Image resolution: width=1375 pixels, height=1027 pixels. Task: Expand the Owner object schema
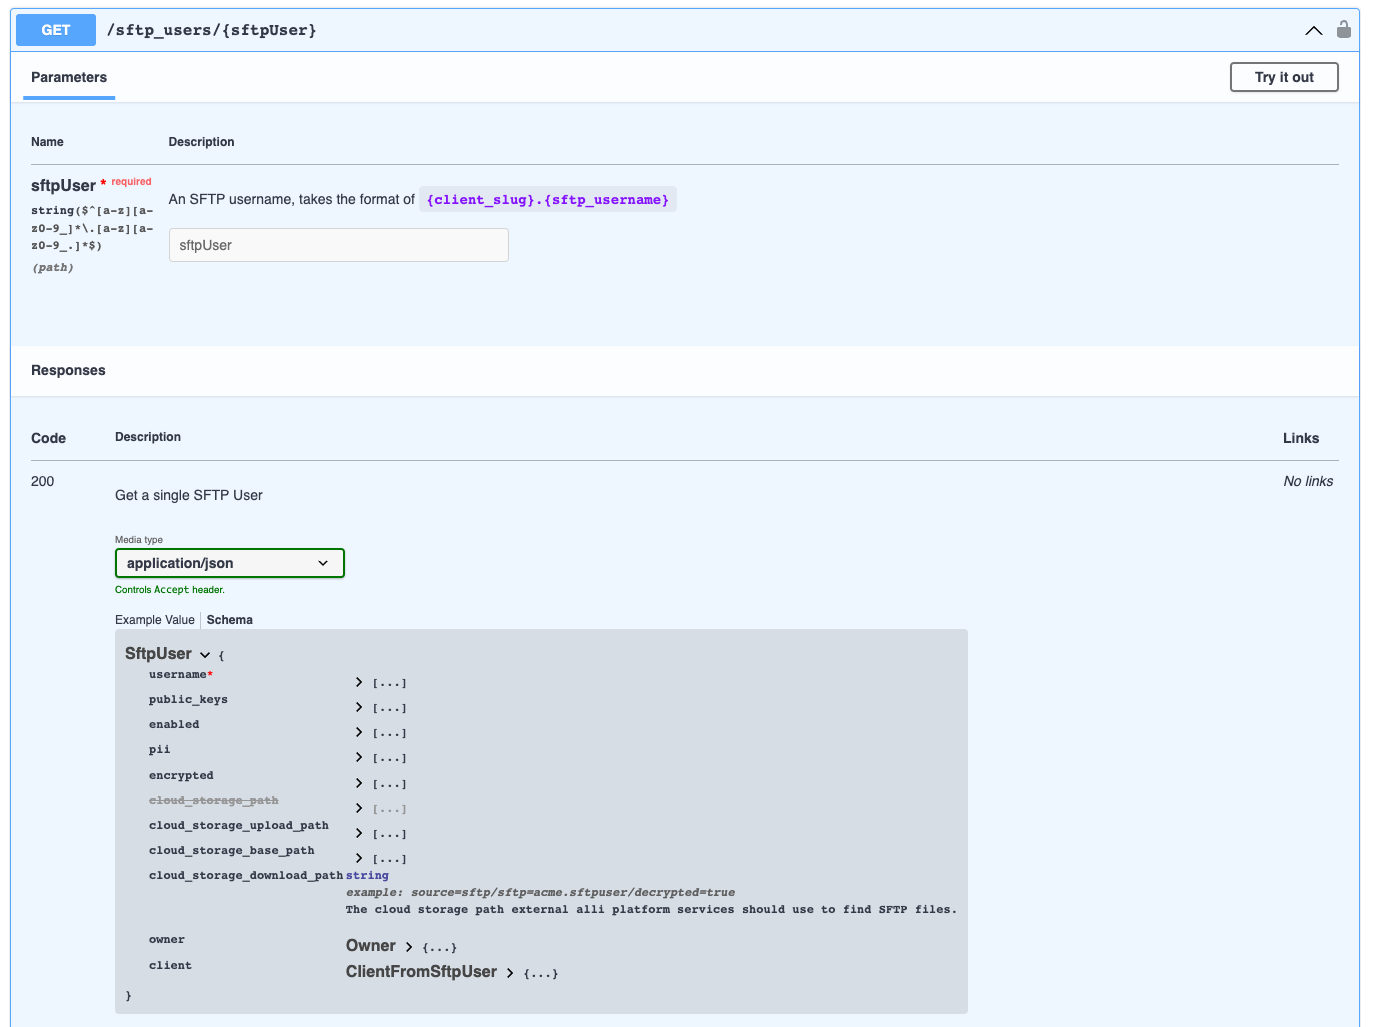408,945
